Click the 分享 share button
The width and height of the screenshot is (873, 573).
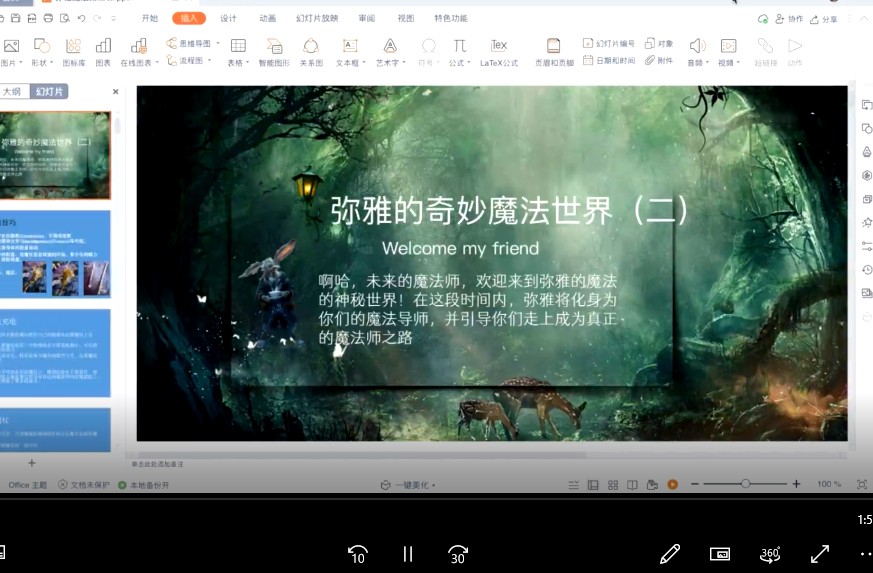coord(823,19)
